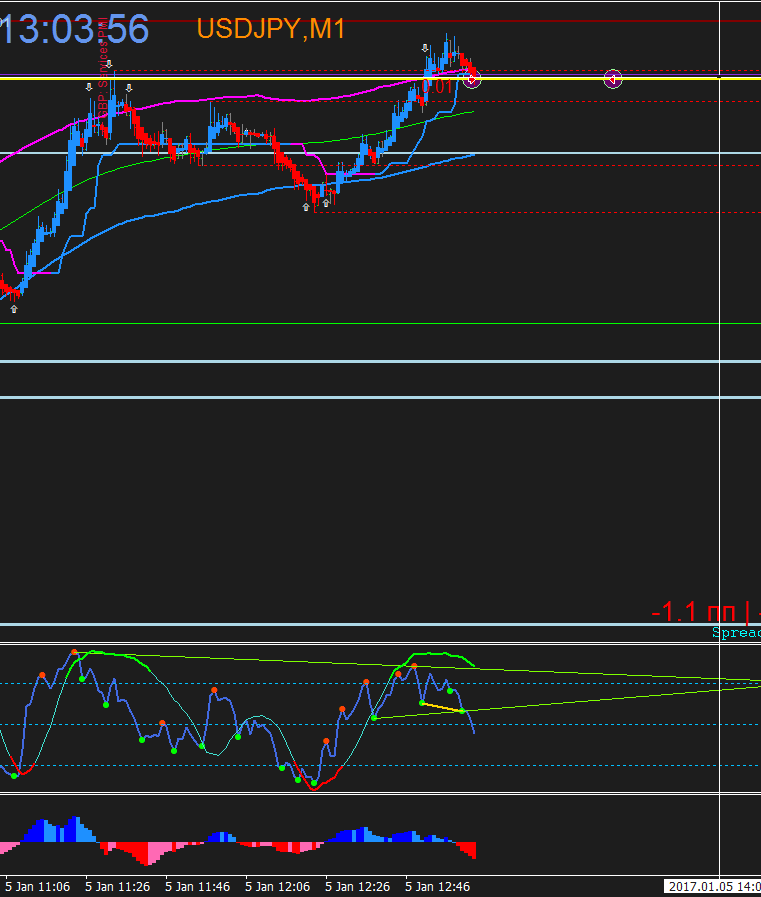Click the down arrow above the 12:46 price peak
The image size is (761, 897).
click(425, 48)
